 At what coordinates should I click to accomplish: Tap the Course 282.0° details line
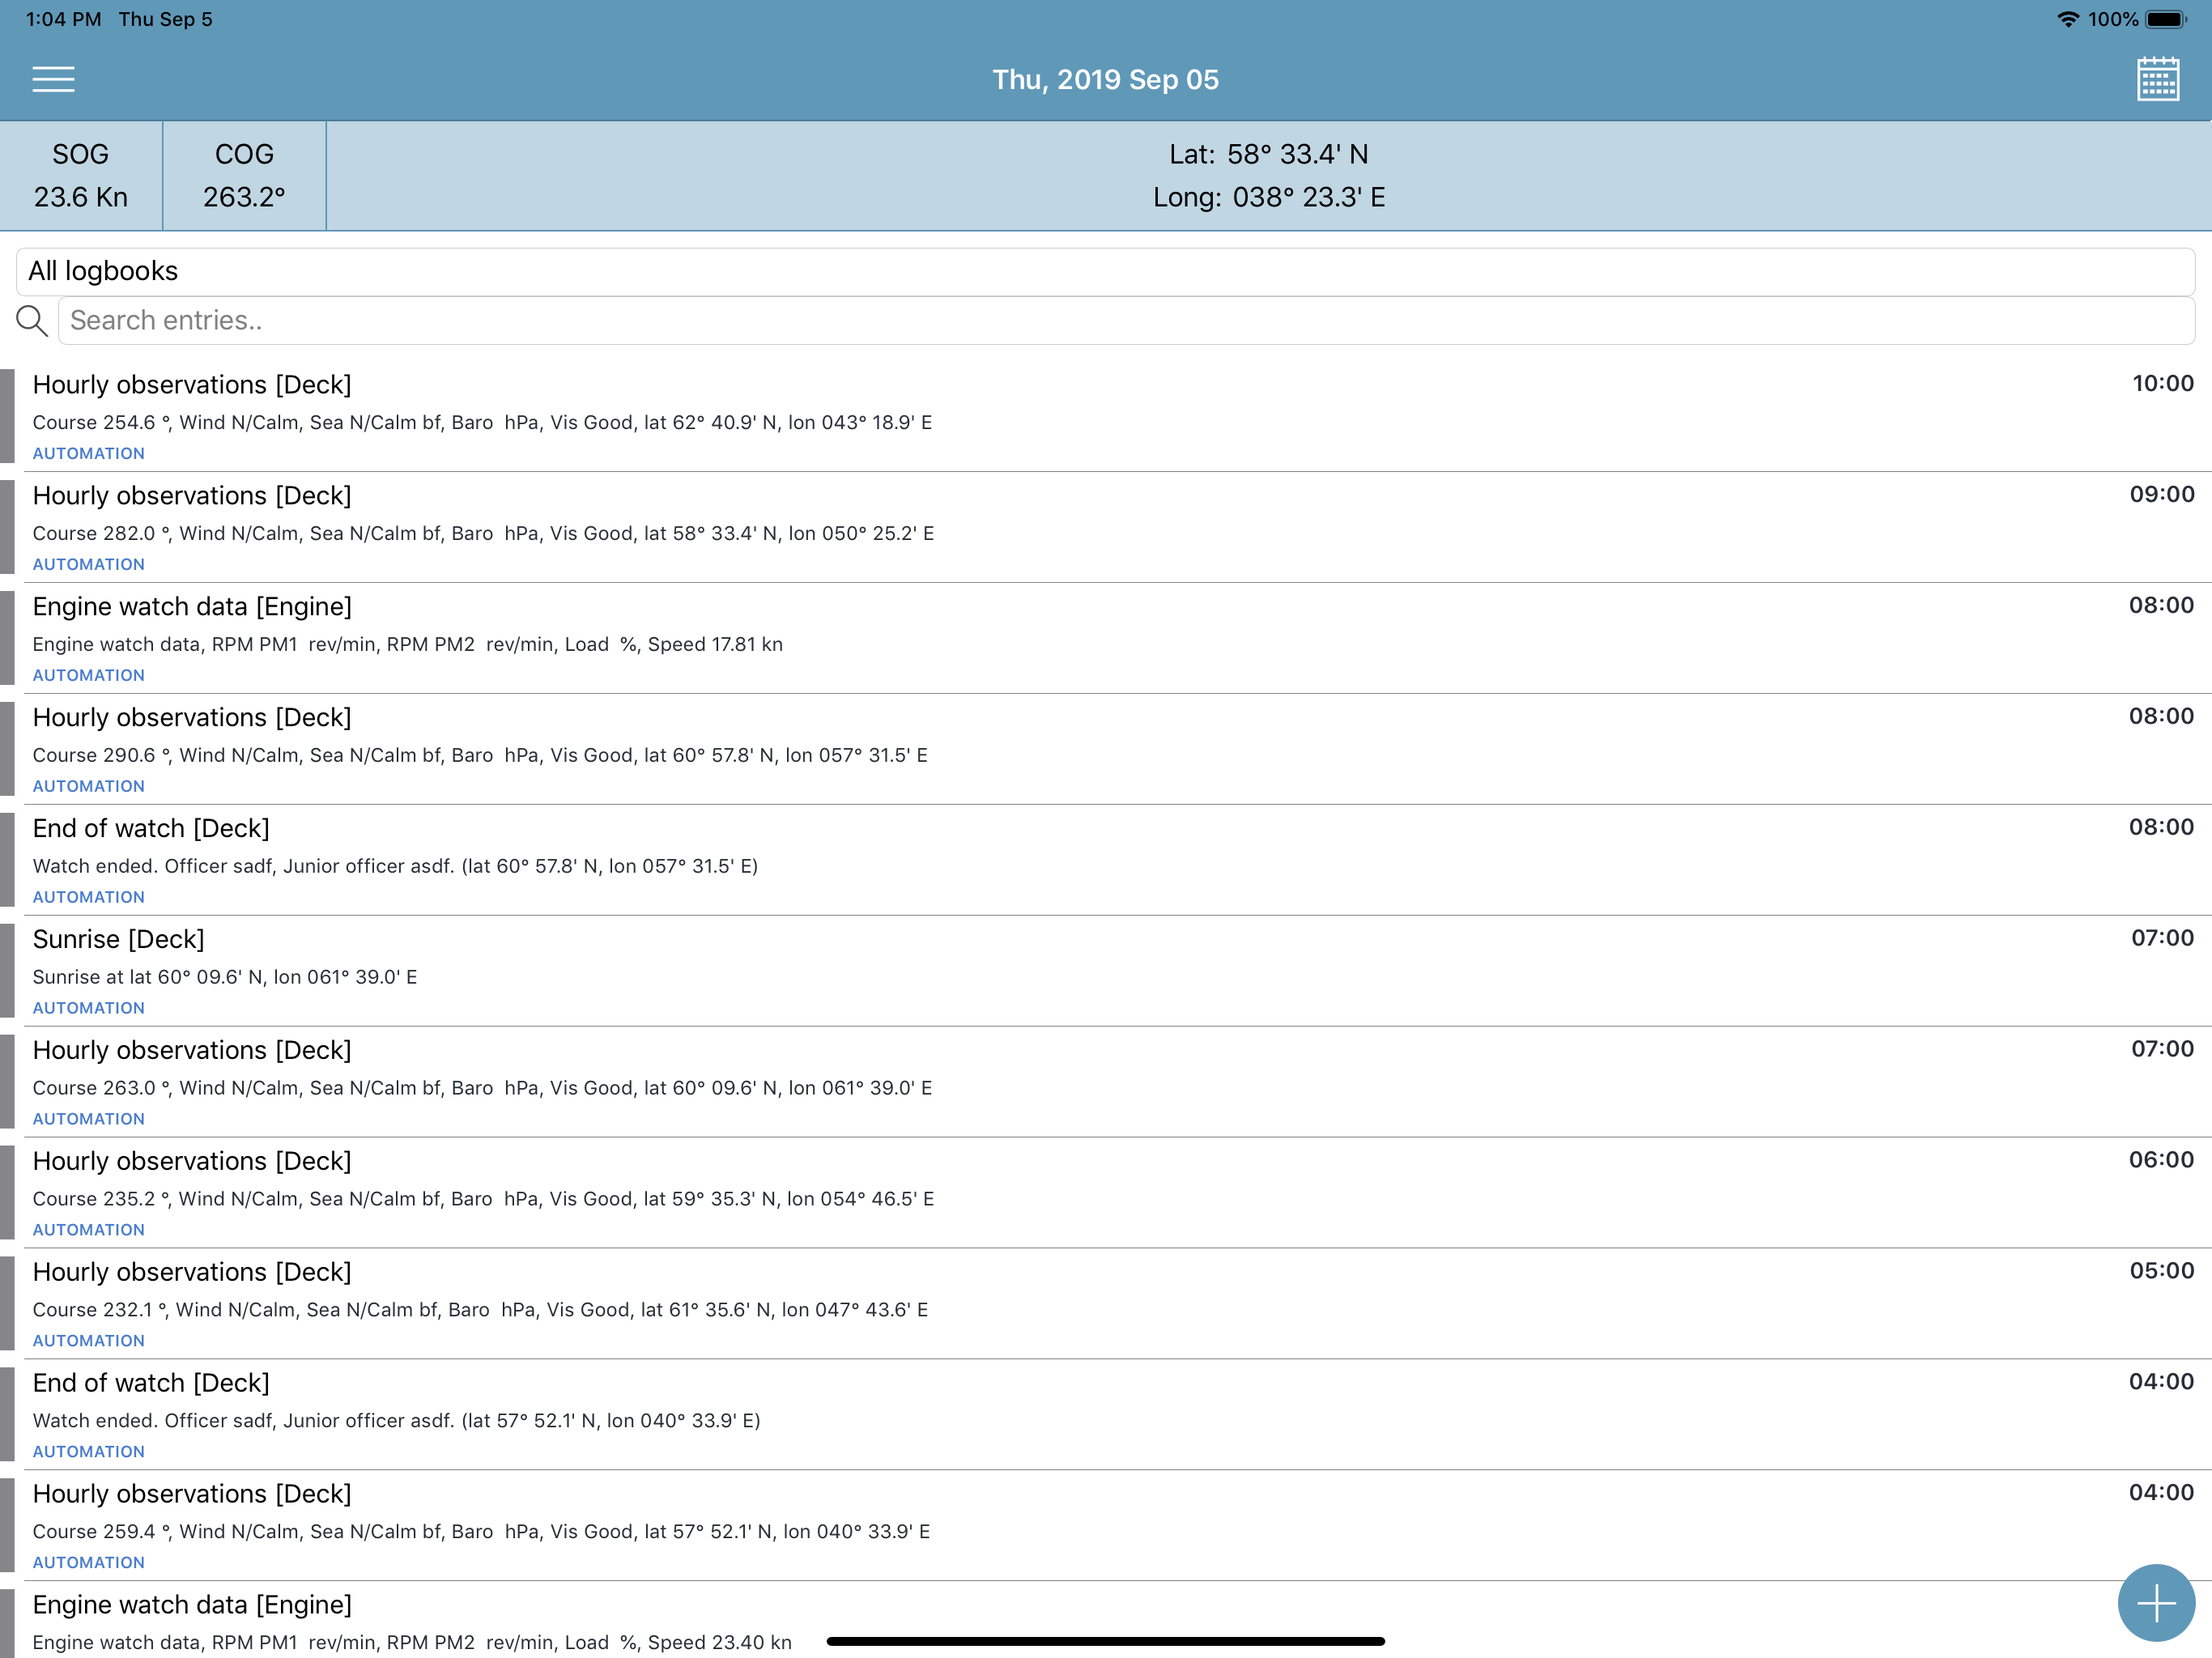click(x=483, y=533)
